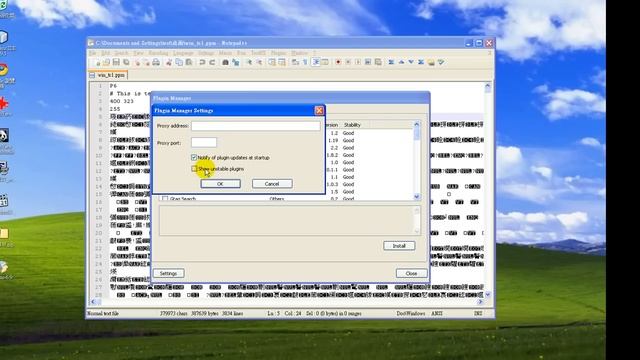This screenshot has height=360, width=640.
Task: Click the Show All Characters toolbar icon
Action: pos(304,62)
